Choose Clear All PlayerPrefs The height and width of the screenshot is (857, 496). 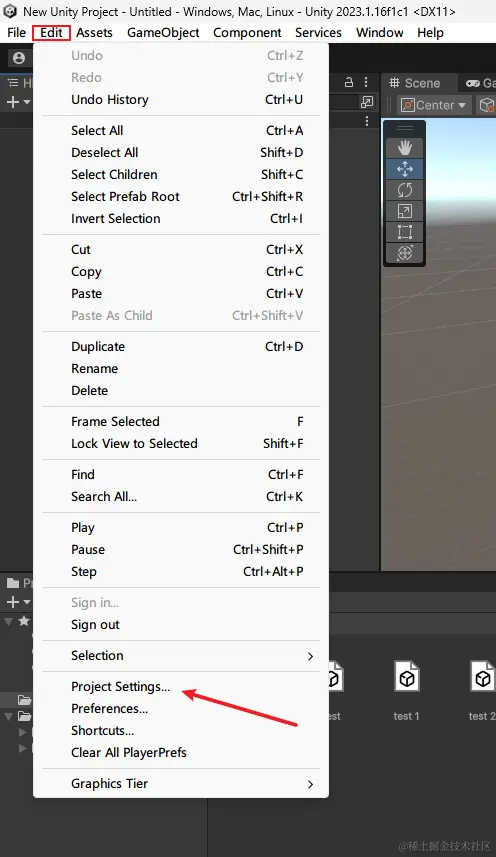click(181, 753)
